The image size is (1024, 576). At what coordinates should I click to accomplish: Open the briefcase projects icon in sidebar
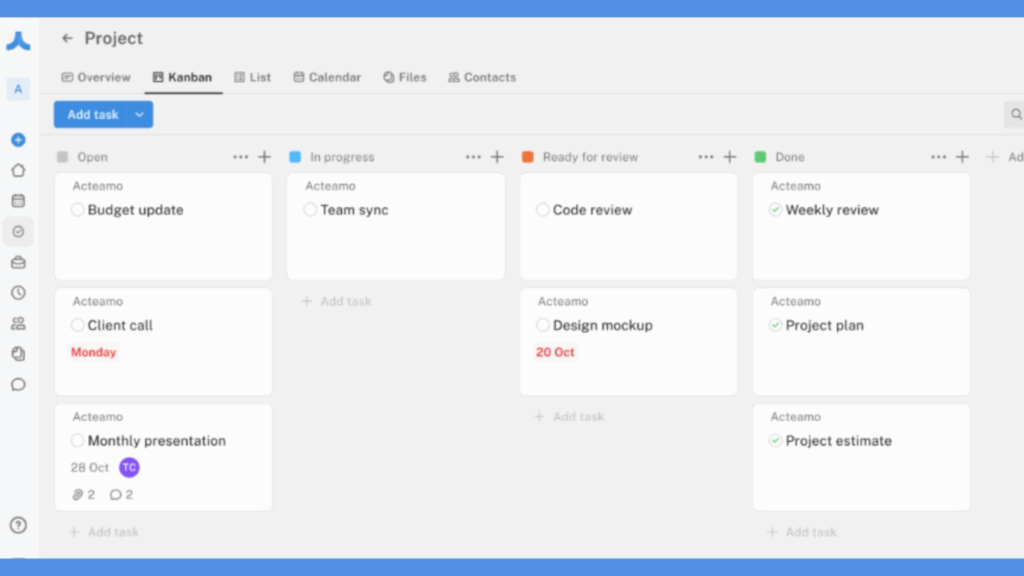[x=18, y=263]
